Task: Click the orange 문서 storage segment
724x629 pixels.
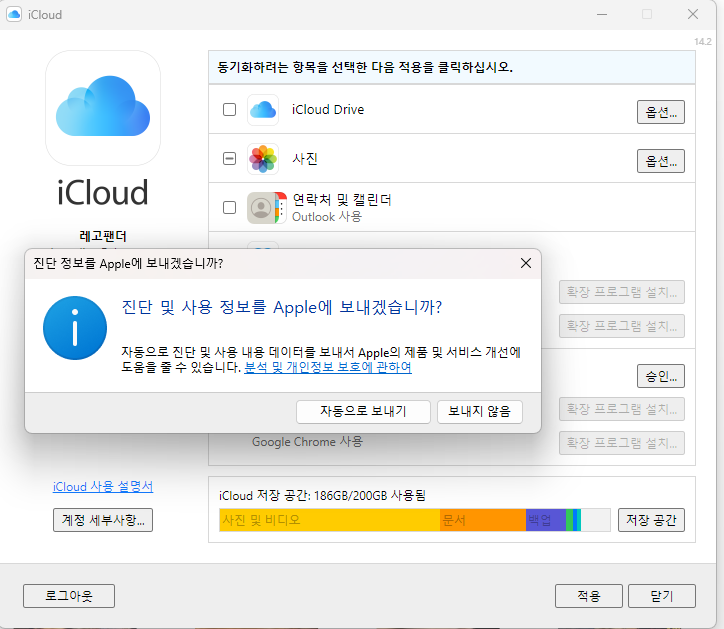Action: [483, 520]
